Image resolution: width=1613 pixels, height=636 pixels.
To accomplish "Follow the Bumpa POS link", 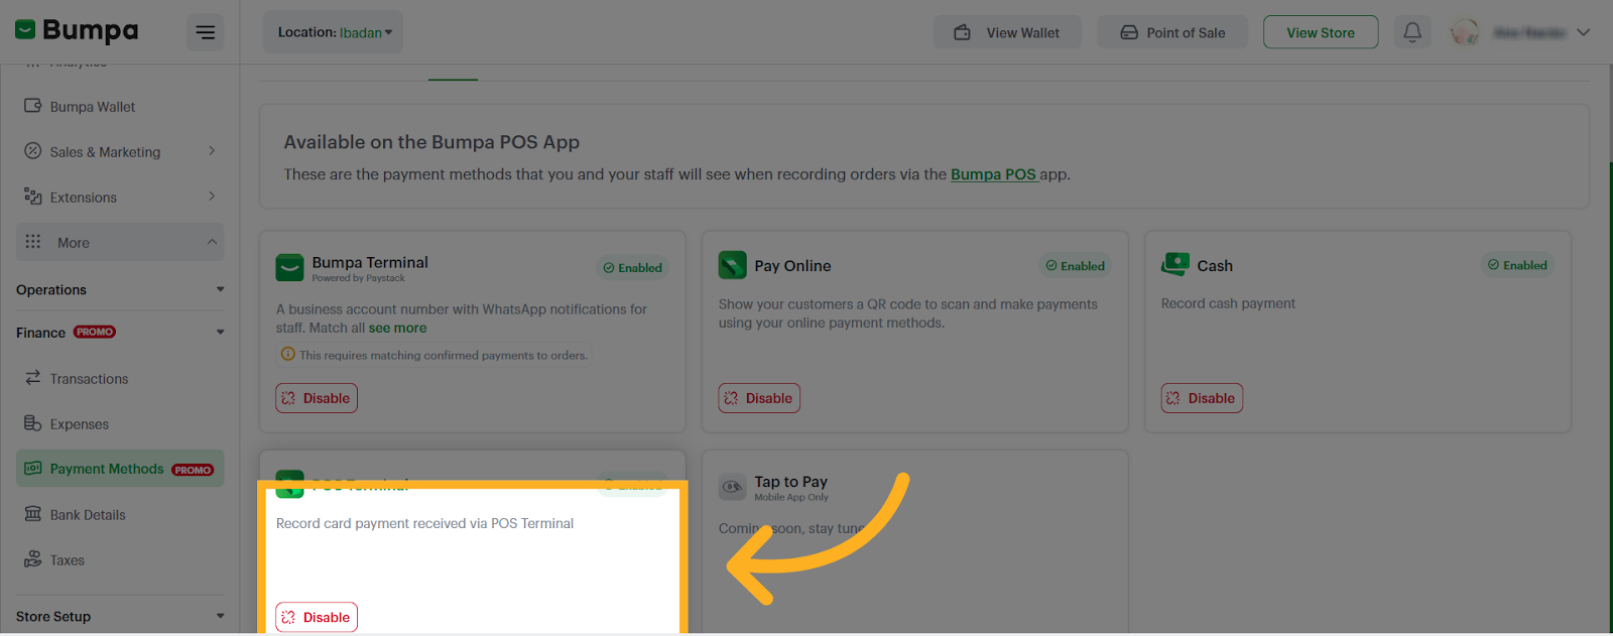I will click(993, 174).
